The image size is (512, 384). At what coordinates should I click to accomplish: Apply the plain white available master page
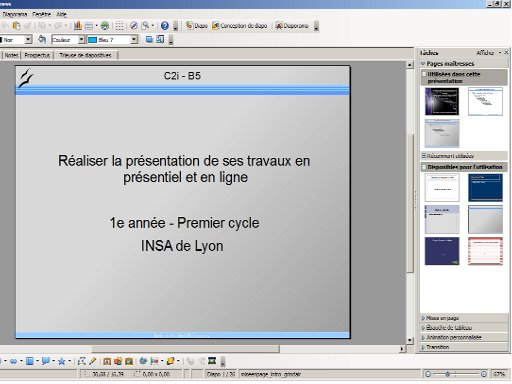coord(442,188)
